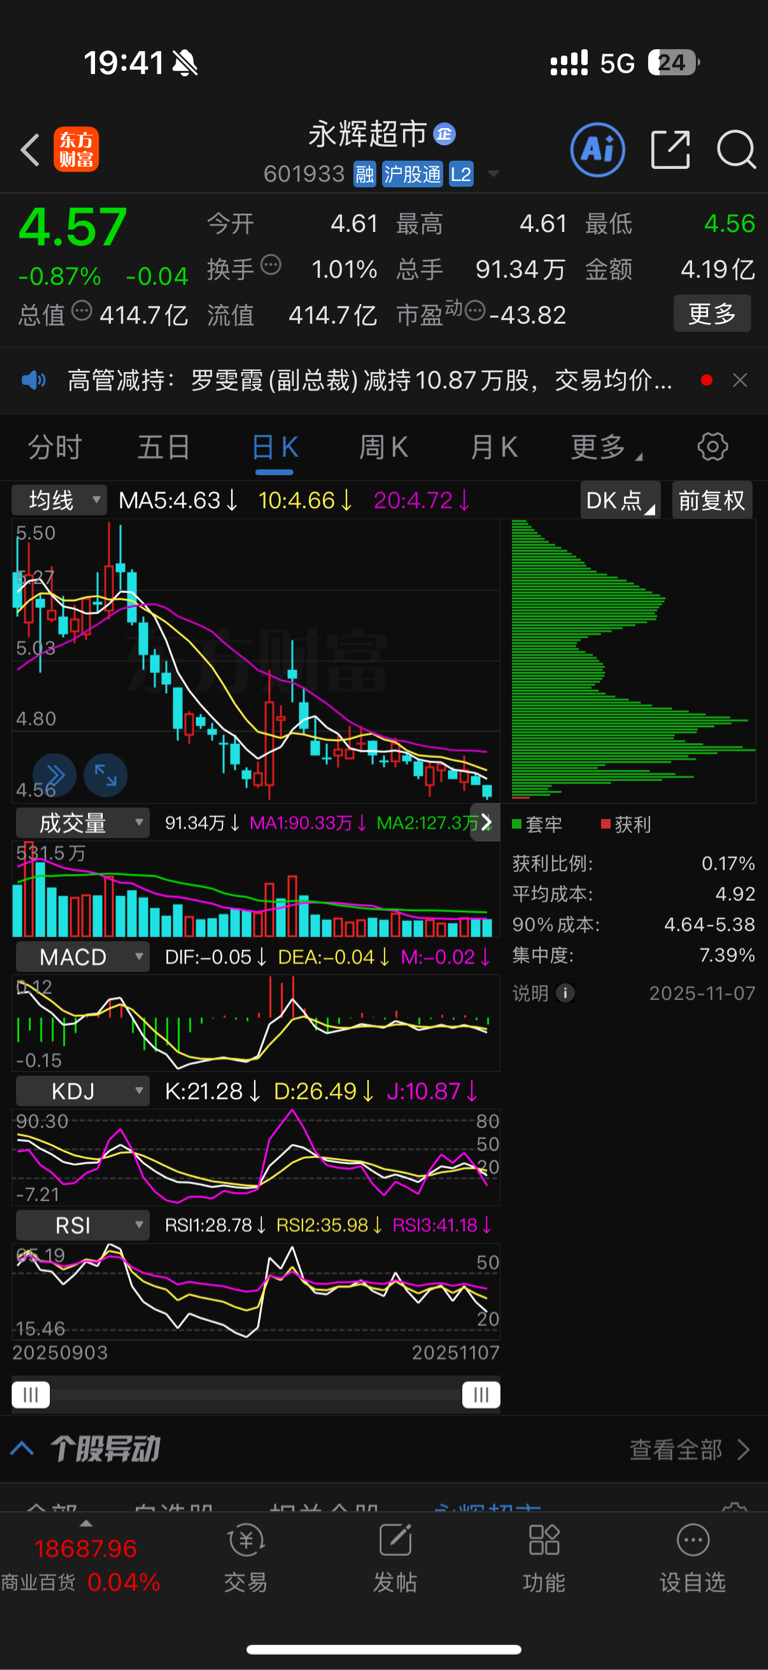Switch to 周K chart tab
Image resolution: width=768 pixels, height=1670 pixels.
(384, 447)
